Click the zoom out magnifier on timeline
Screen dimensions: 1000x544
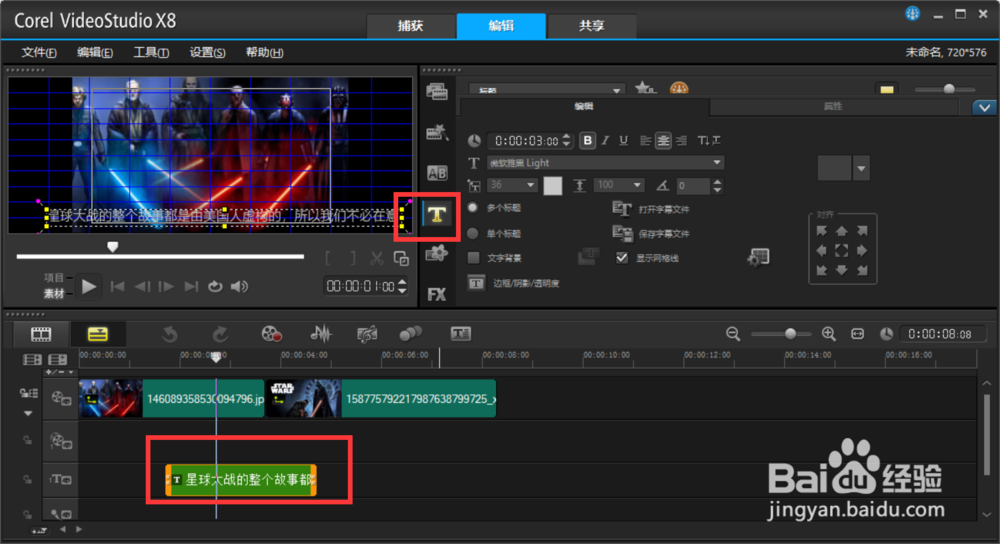(733, 334)
